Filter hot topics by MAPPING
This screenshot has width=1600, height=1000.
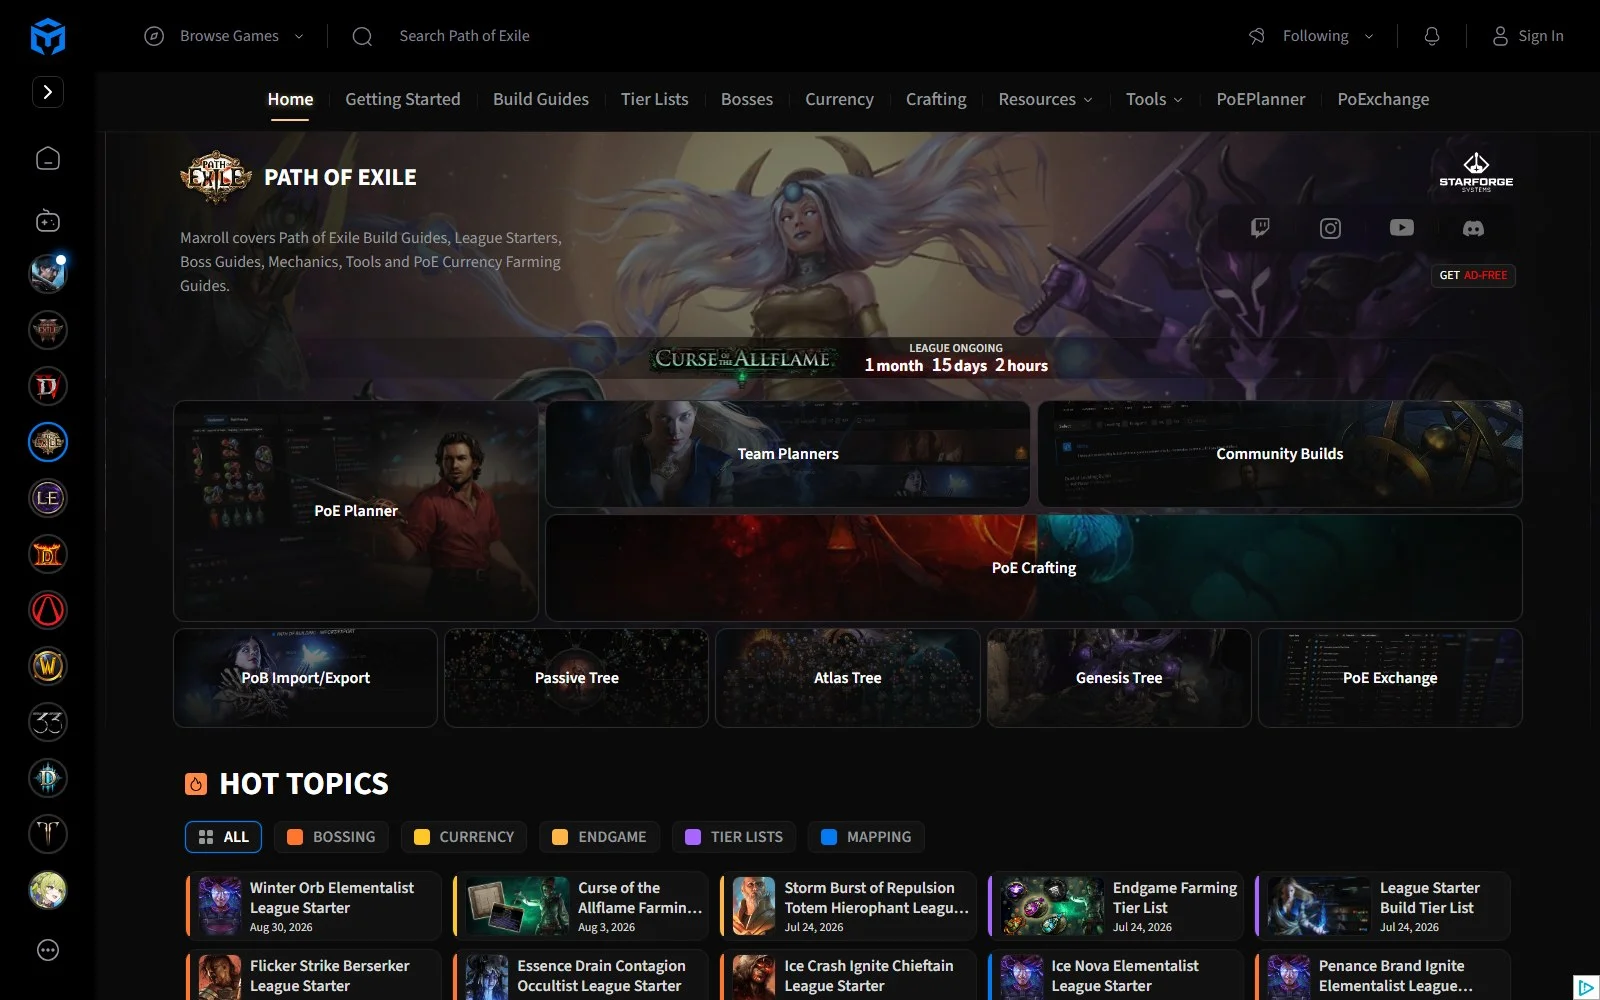(866, 837)
